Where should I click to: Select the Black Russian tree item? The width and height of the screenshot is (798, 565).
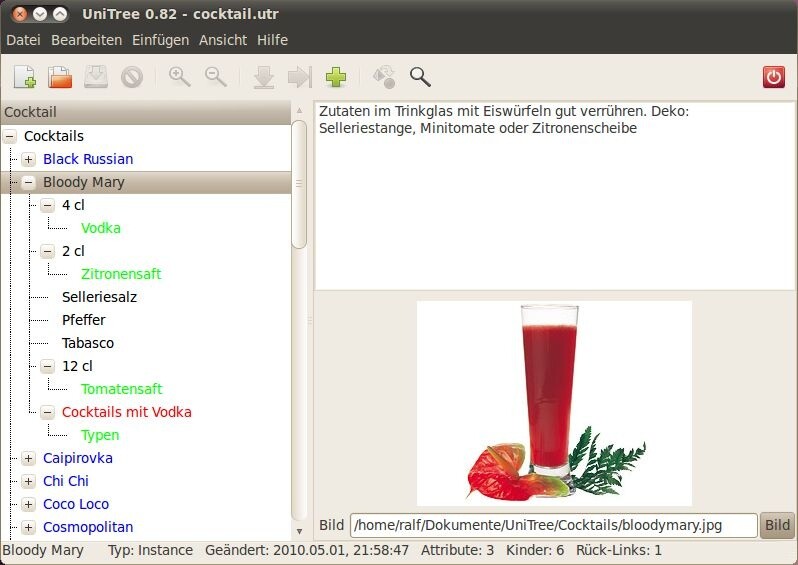[x=88, y=159]
